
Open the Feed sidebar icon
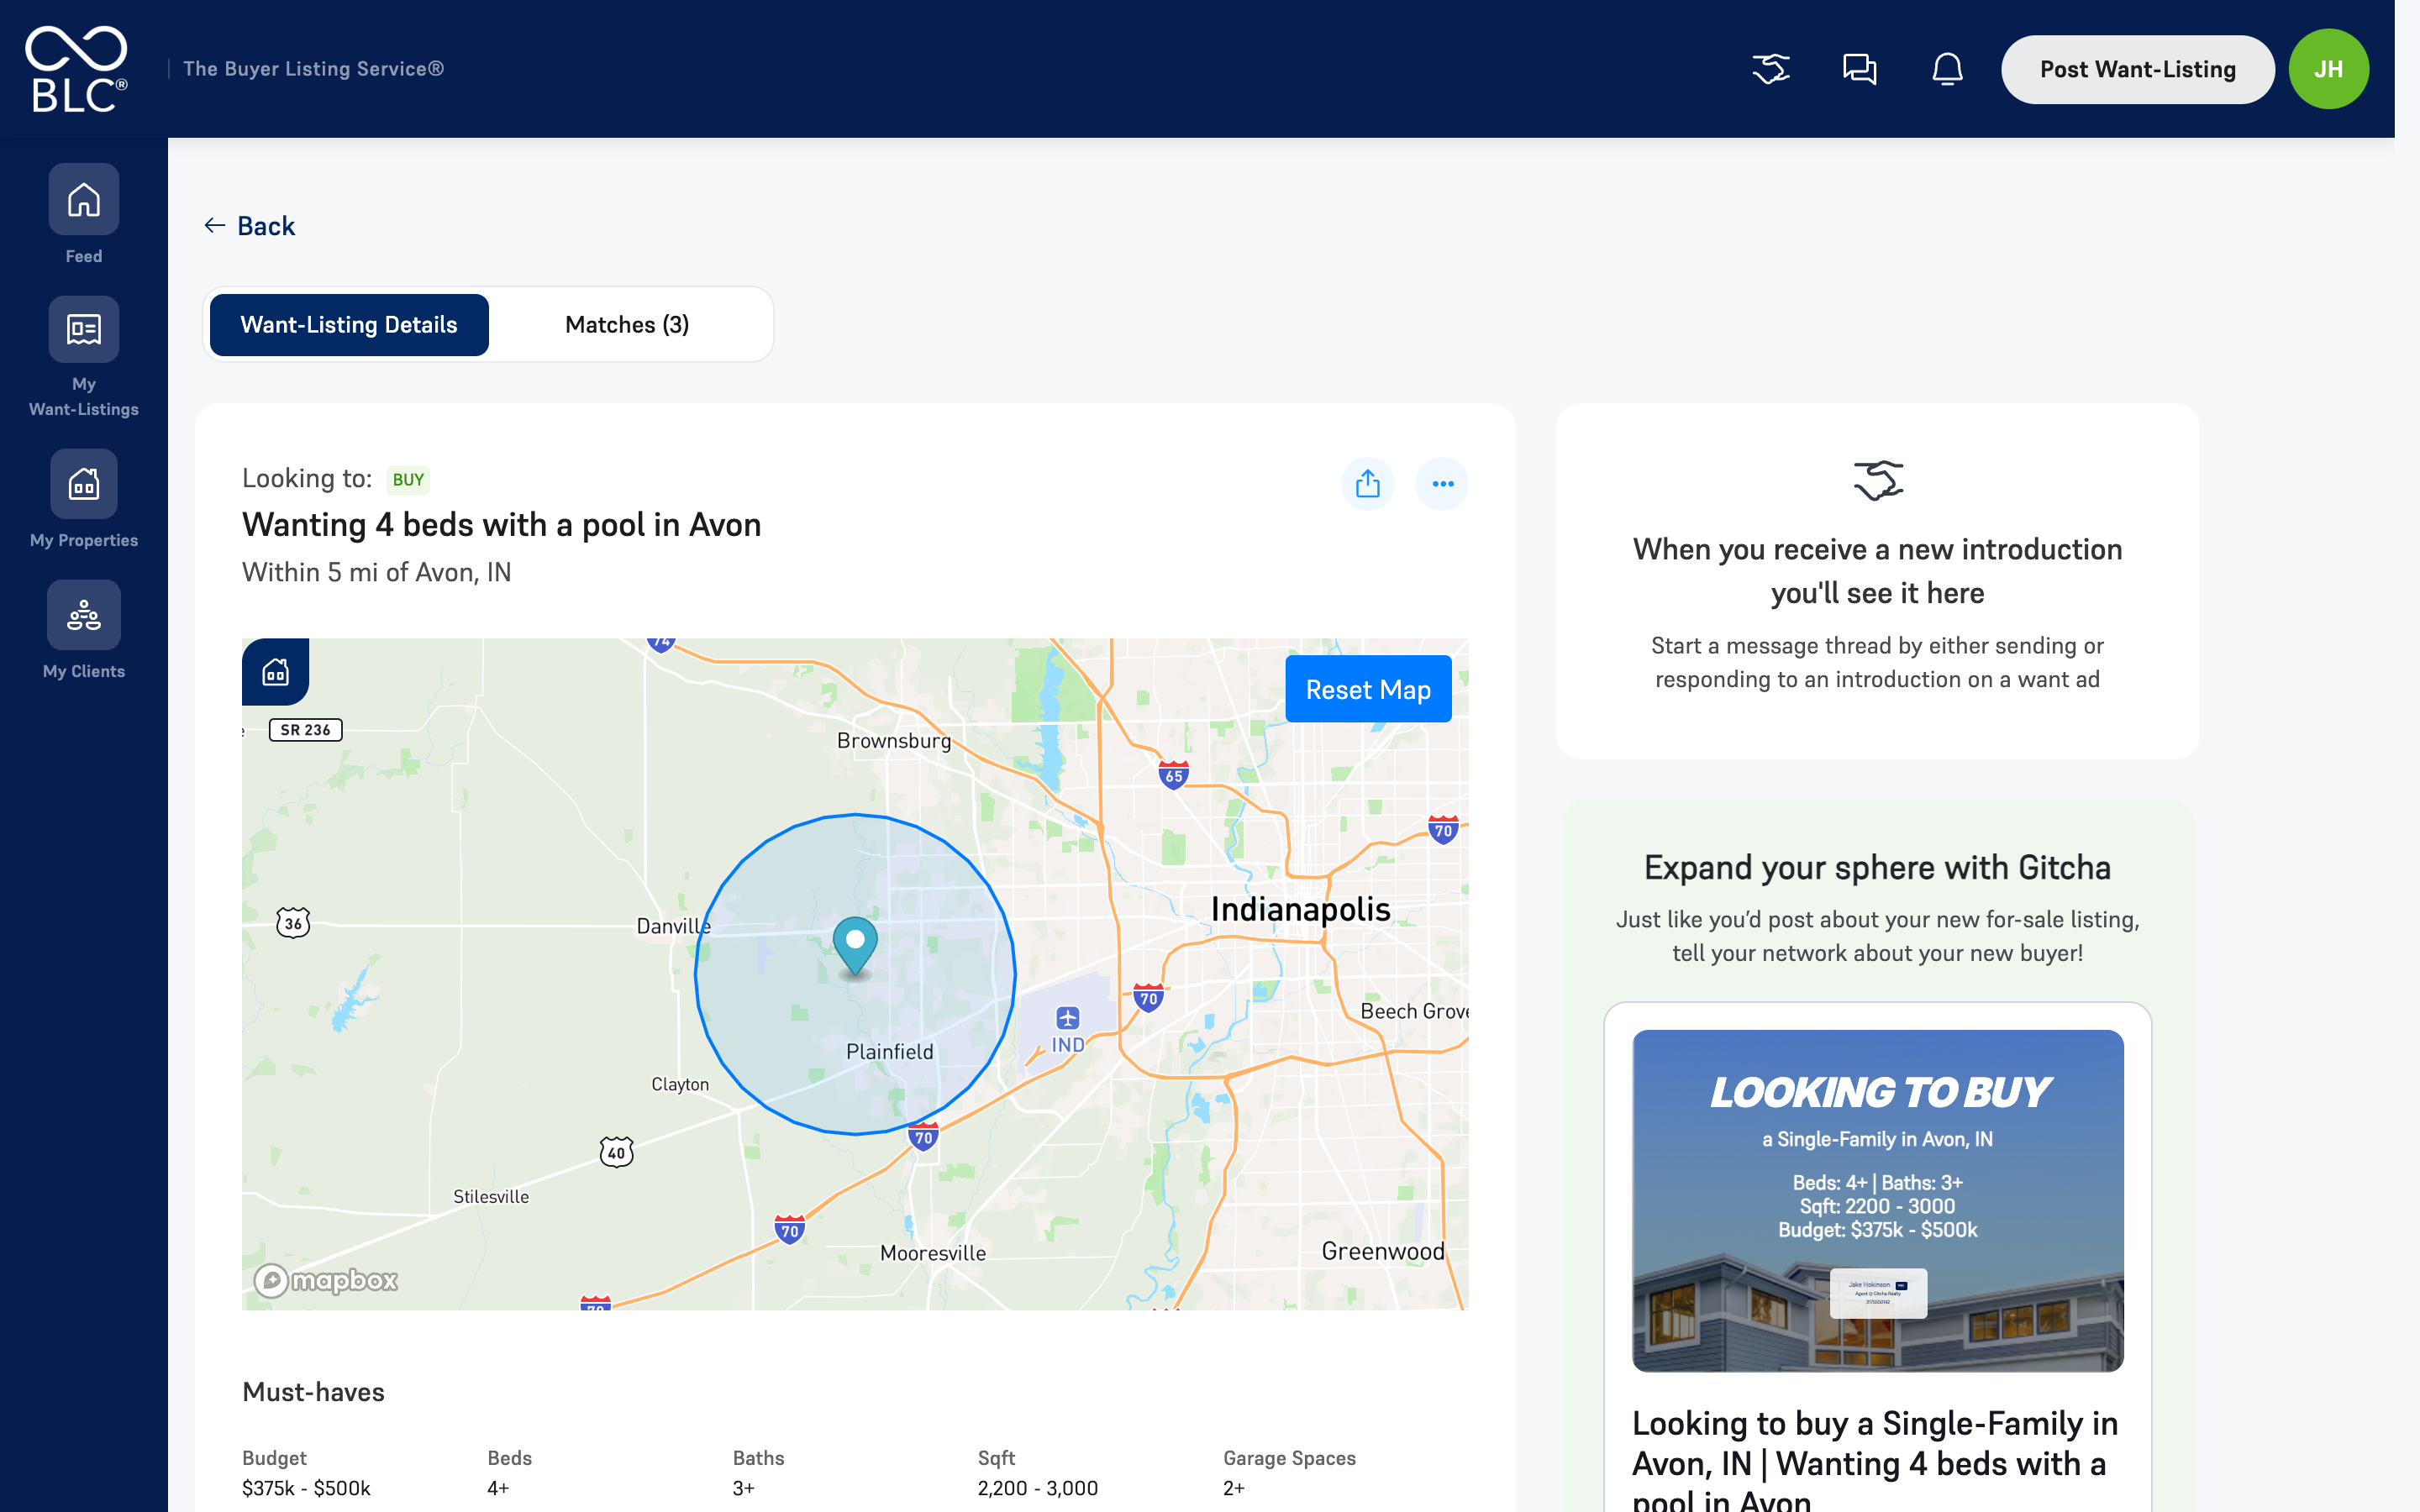click(84, 199)
